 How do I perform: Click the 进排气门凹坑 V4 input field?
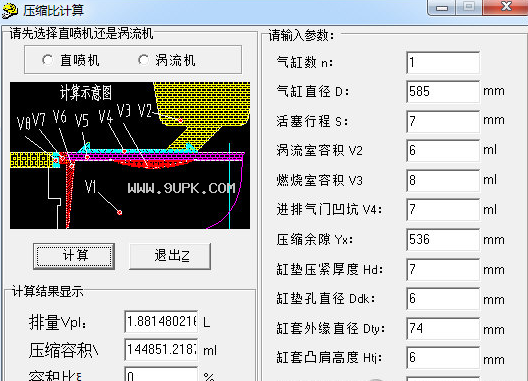(x=443, y=210)
